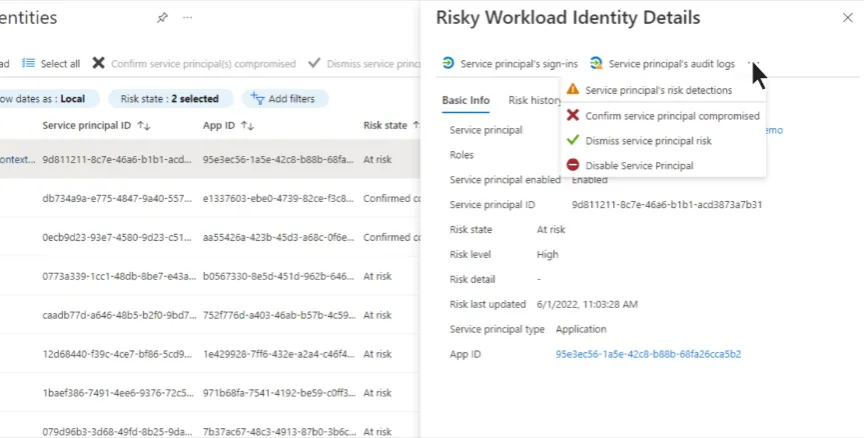Image resolution: width=864 pixels, height=438 pixels.
Task: Open Service principal's sign-ins link
Action: pyautogui.click(x=510, y=63)
